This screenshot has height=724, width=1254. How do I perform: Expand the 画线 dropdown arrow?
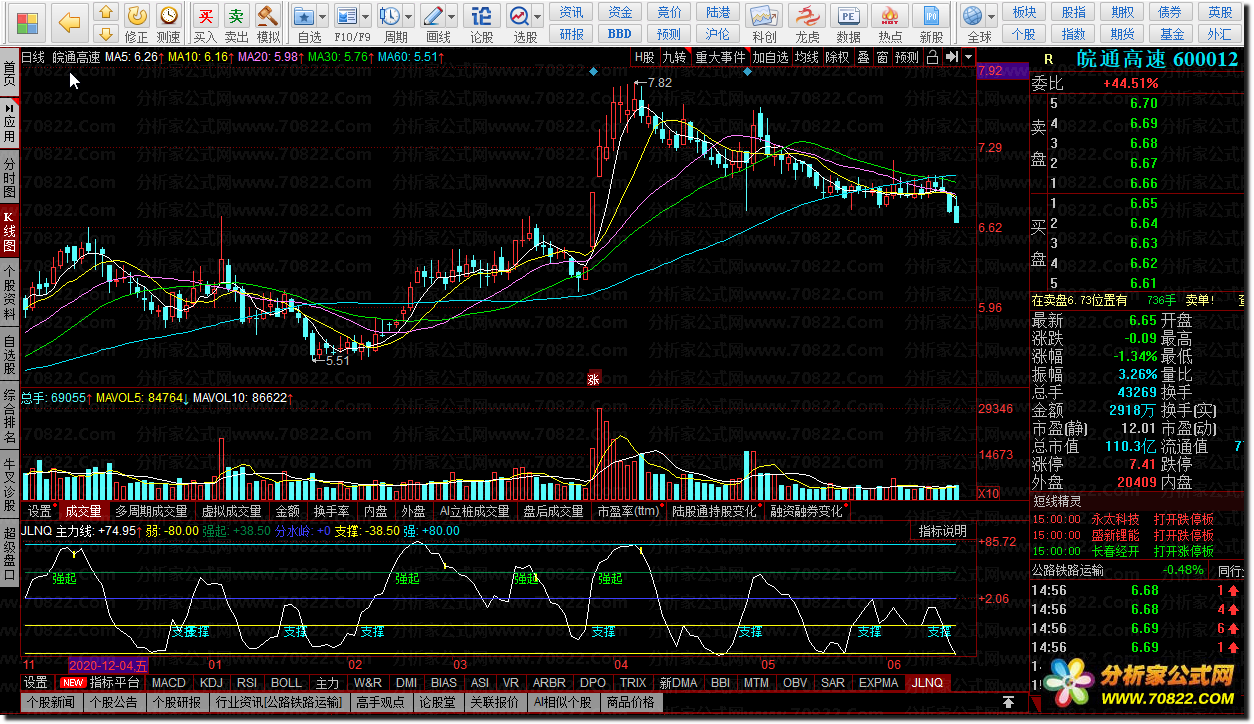(453, 17)
